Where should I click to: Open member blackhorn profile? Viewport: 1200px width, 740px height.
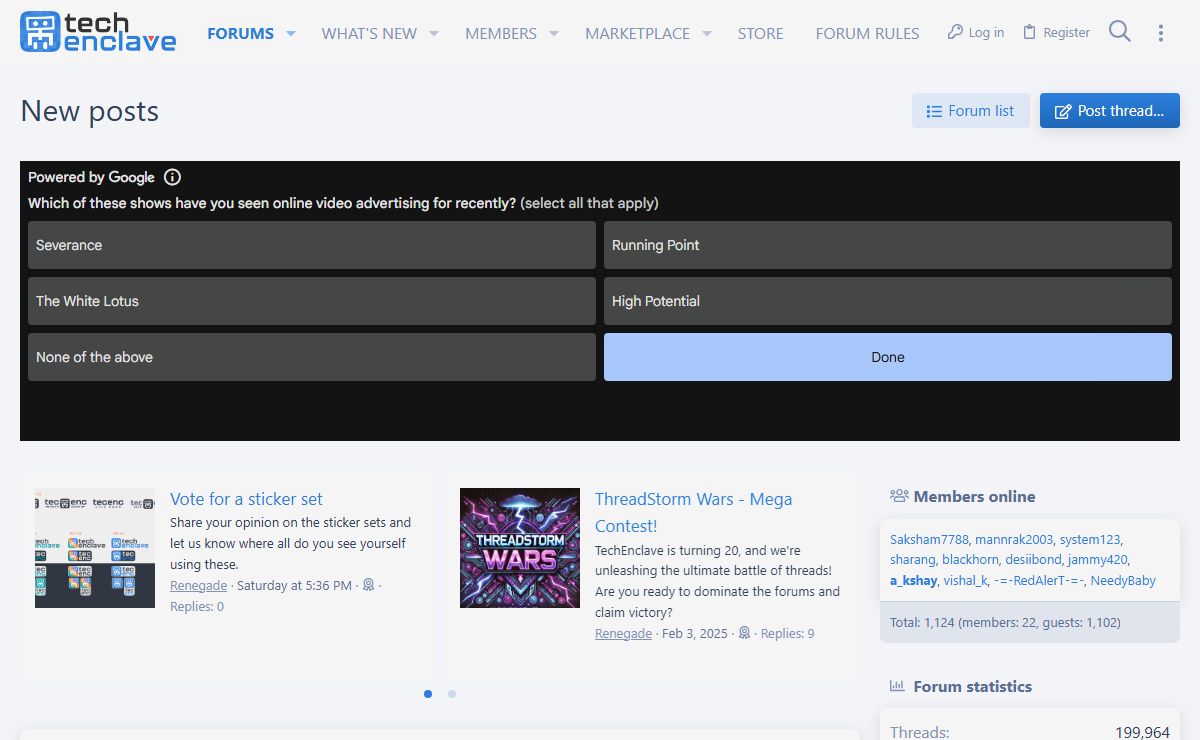coord(970,560)
